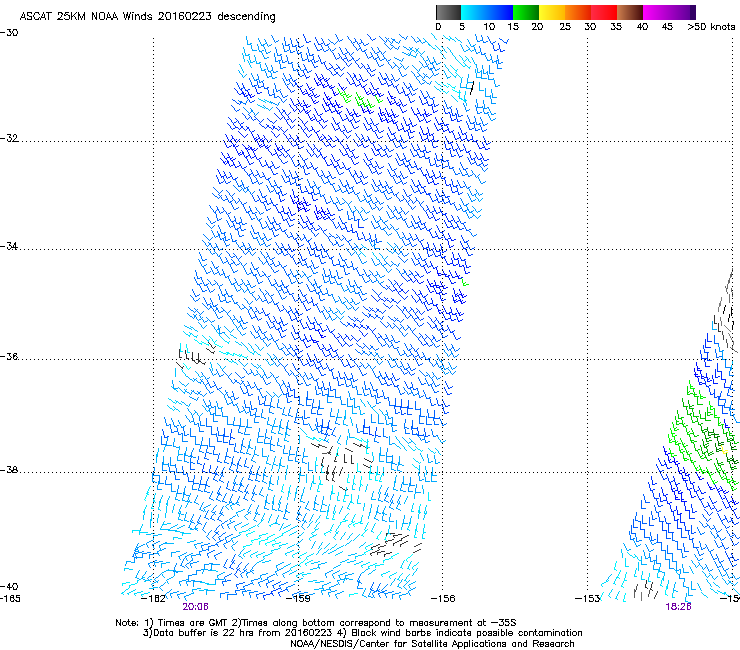
Task: Click the title 'ASCAT 25KM NOAA Winds 20160223 descending'
Action: (147, 17)
